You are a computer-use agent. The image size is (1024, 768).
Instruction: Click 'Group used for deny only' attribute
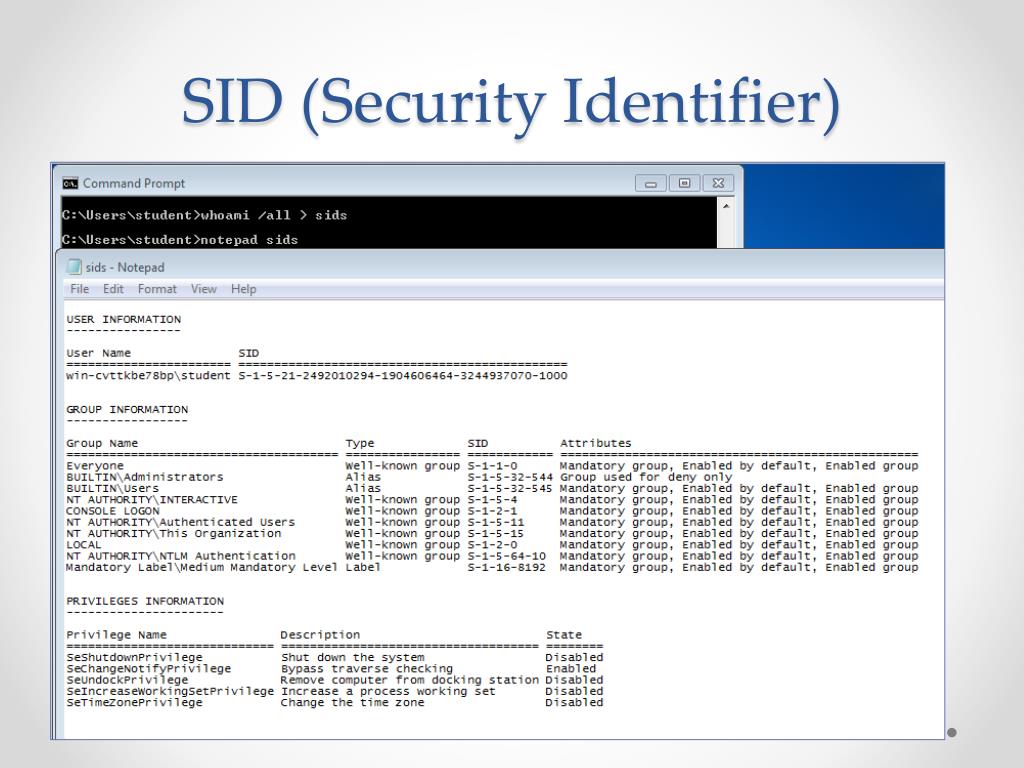pos(646,477)
